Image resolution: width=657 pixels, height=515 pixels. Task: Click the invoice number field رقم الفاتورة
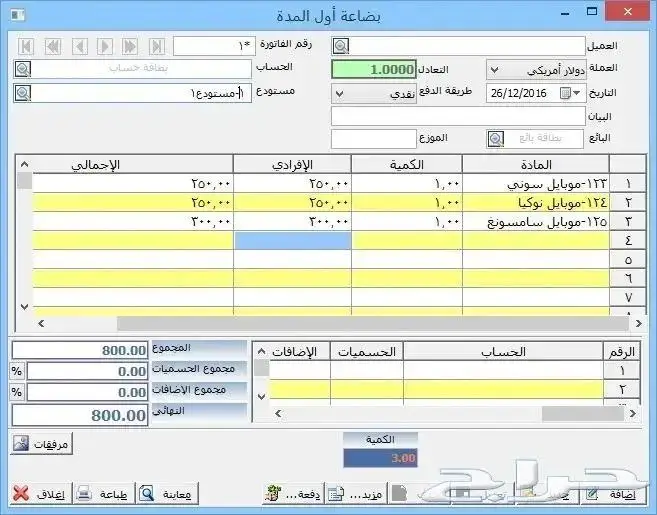click(x=214, y=46)
